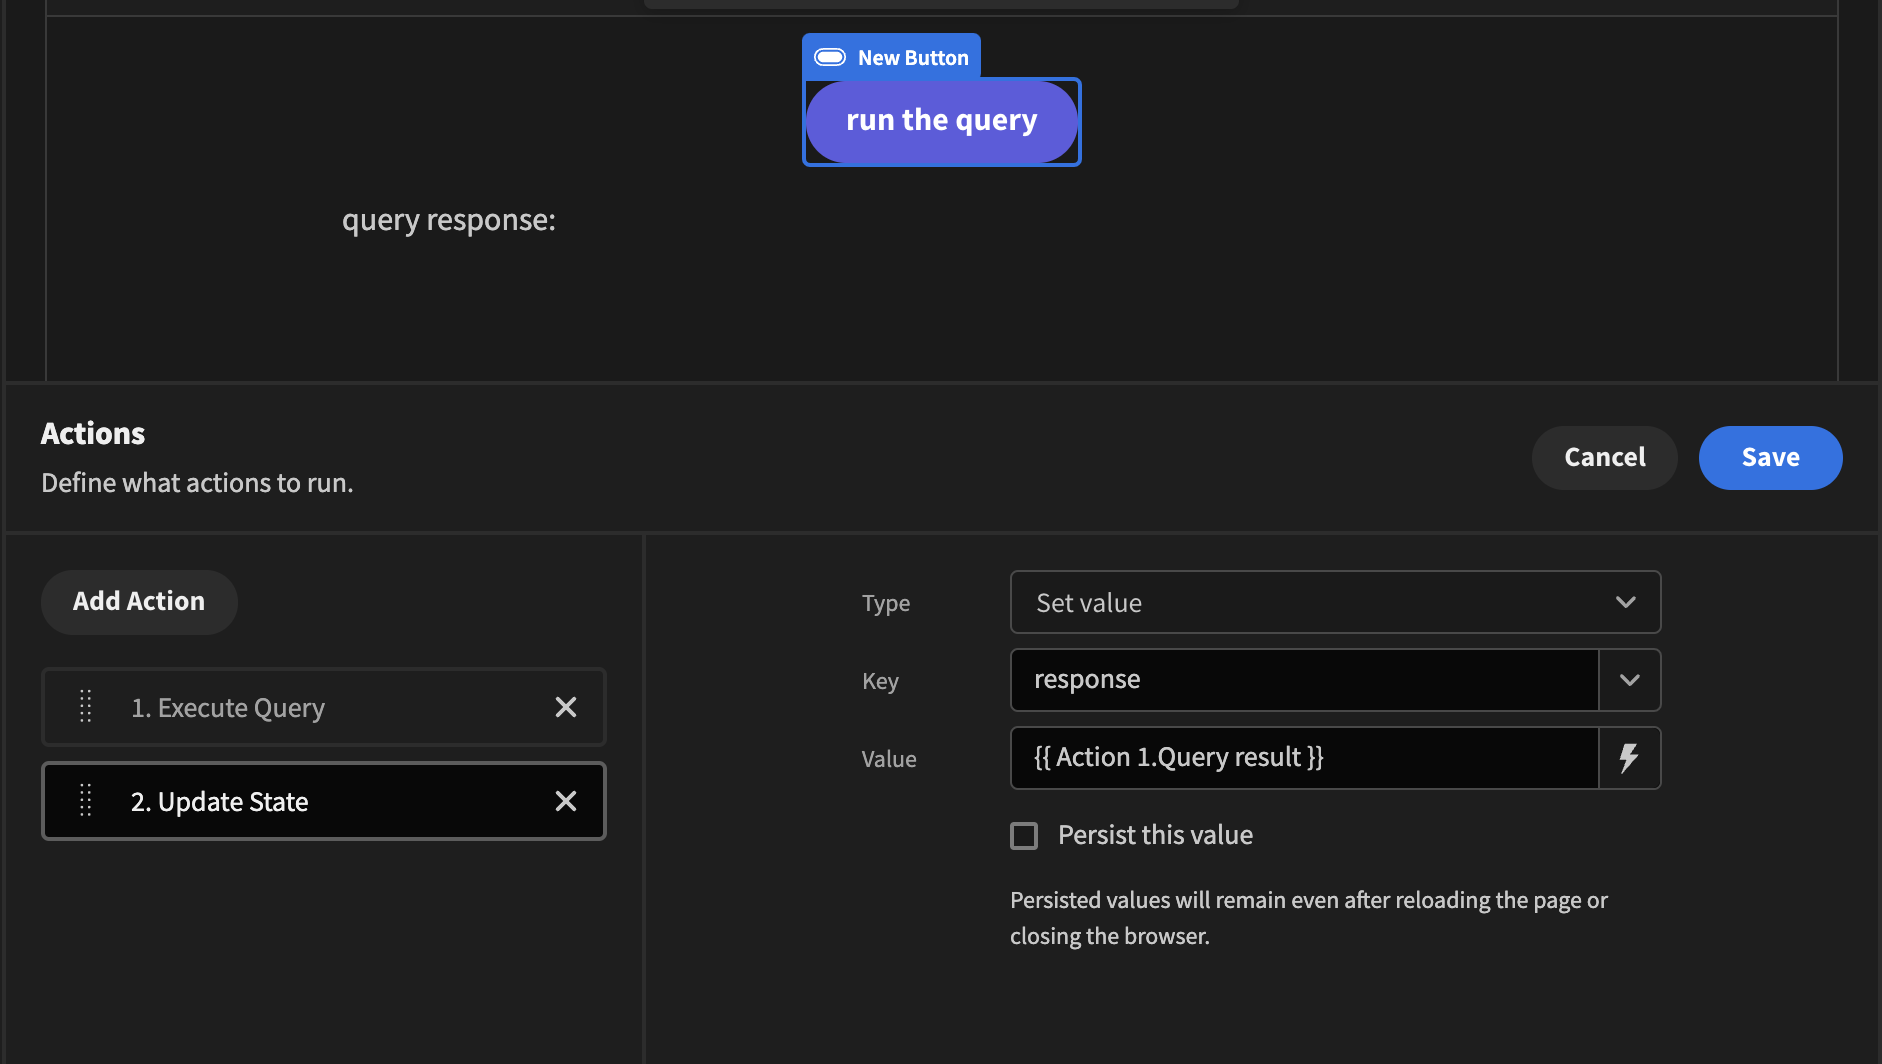Click the drag handle on Execute Query

[x=85, y=707]
